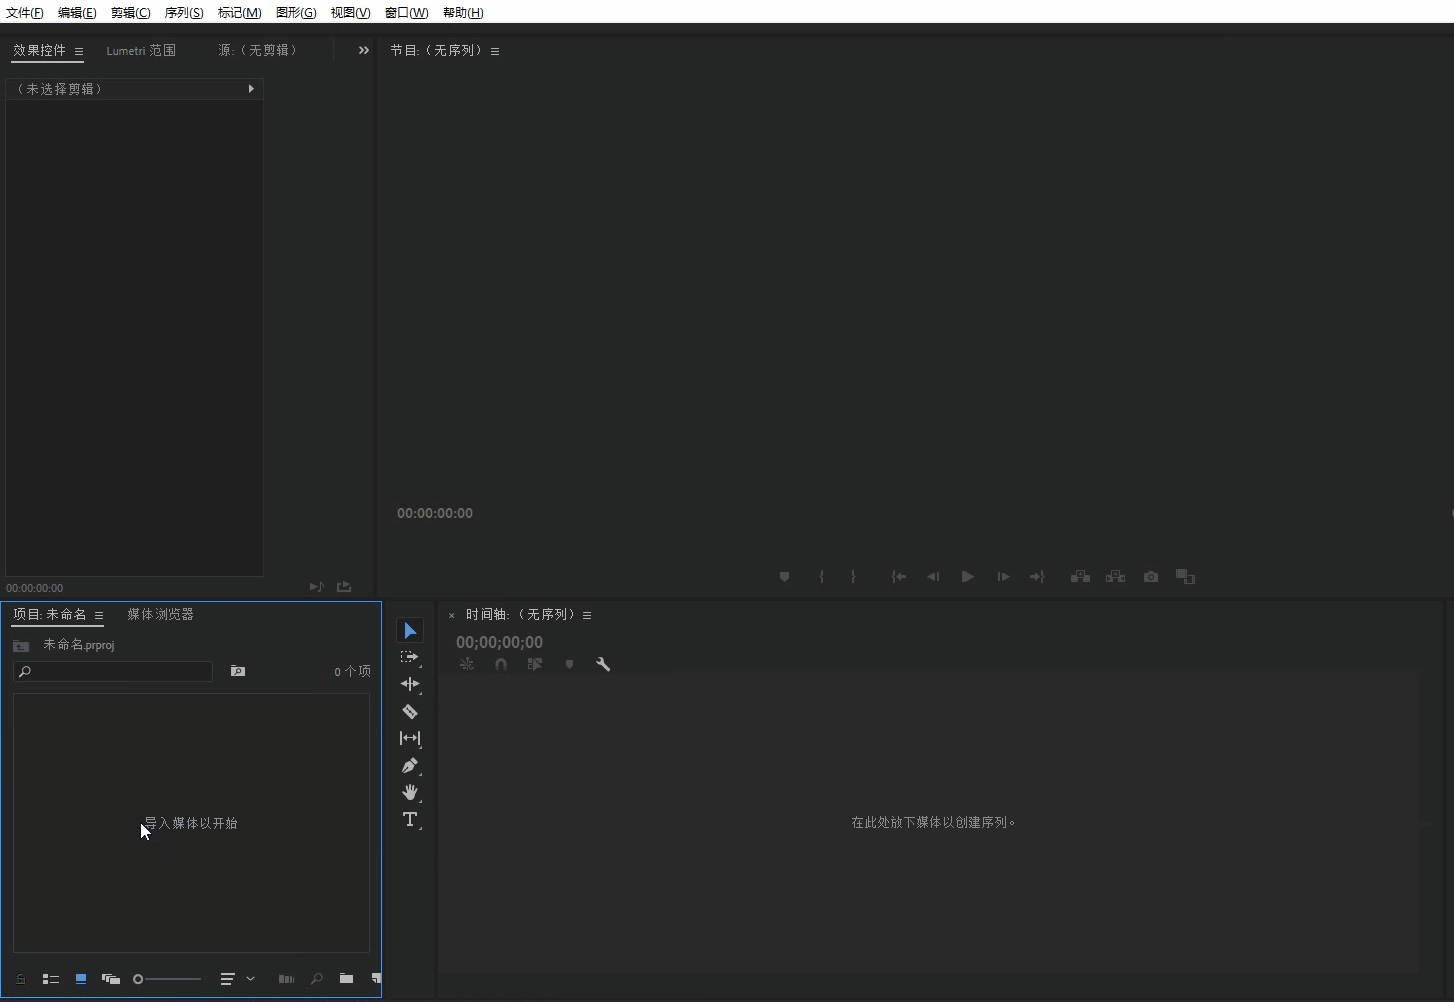
Task: Expand the unselected clip arrow in Effect Controls
Action: (251, 89)
